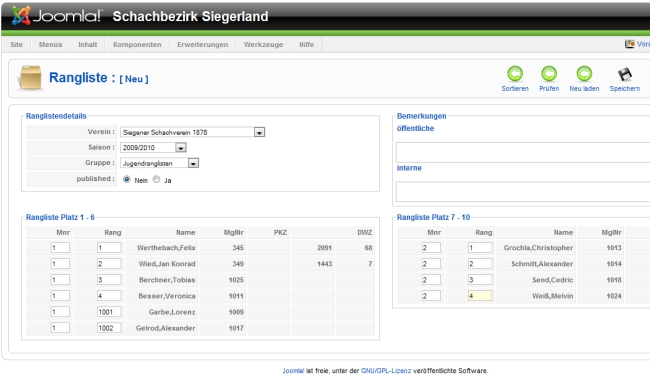Click the name Garbe,Lorenz
Screen dimensions: 650x375
pos(172,312)
